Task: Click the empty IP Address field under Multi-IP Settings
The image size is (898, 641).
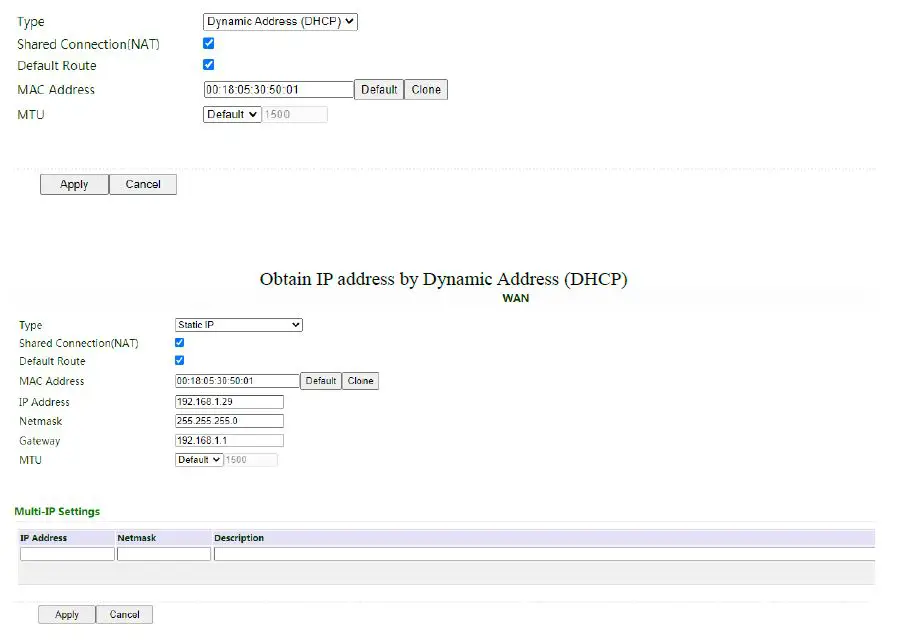Action: 66,553
